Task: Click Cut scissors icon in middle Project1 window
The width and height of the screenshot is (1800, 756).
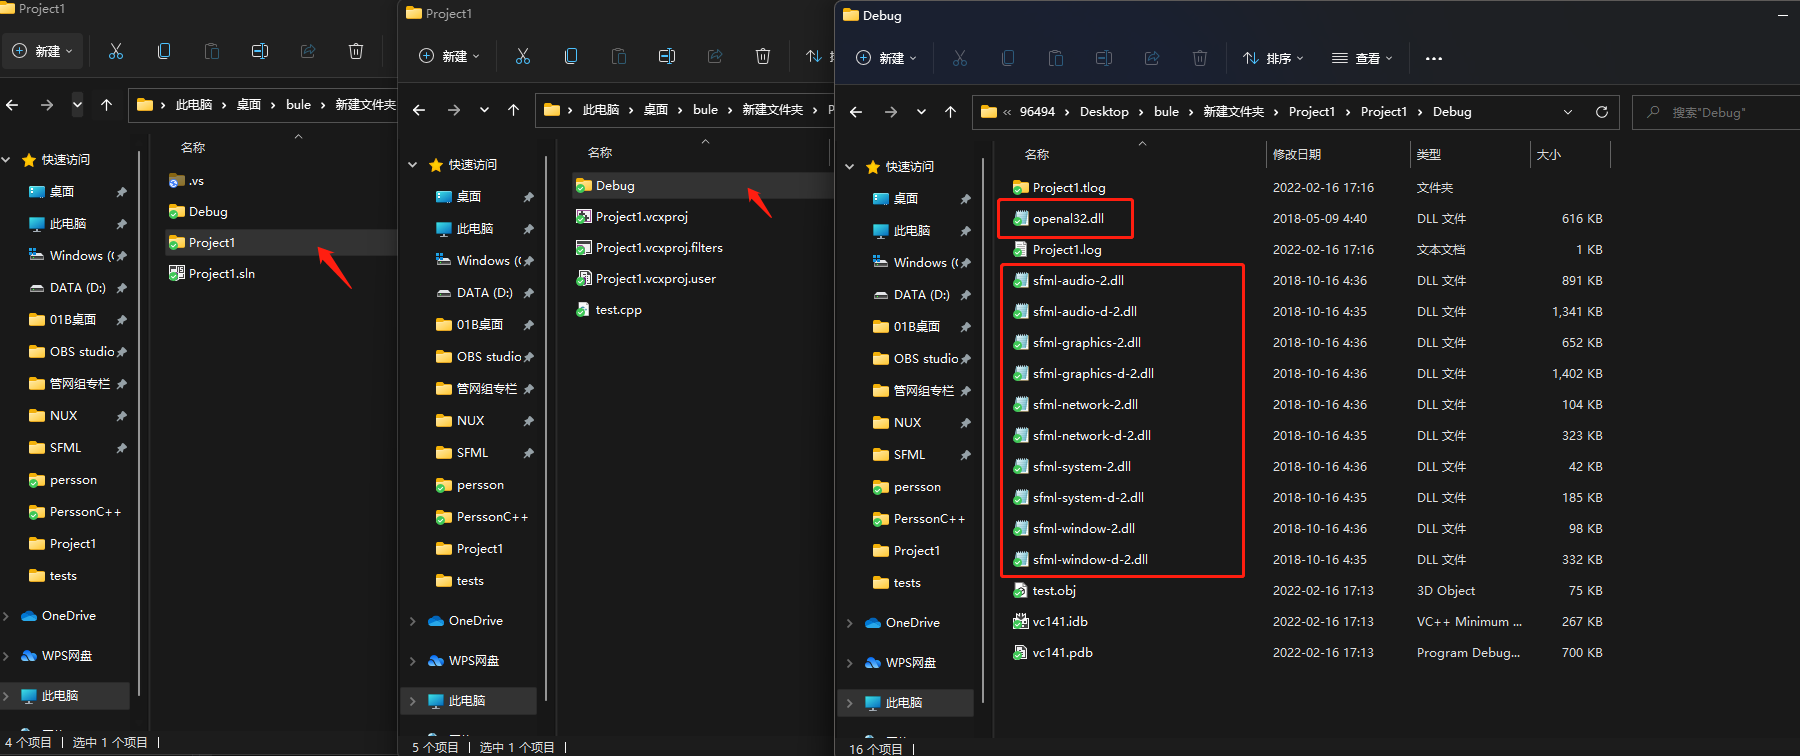Action: (x=523, y=56)
